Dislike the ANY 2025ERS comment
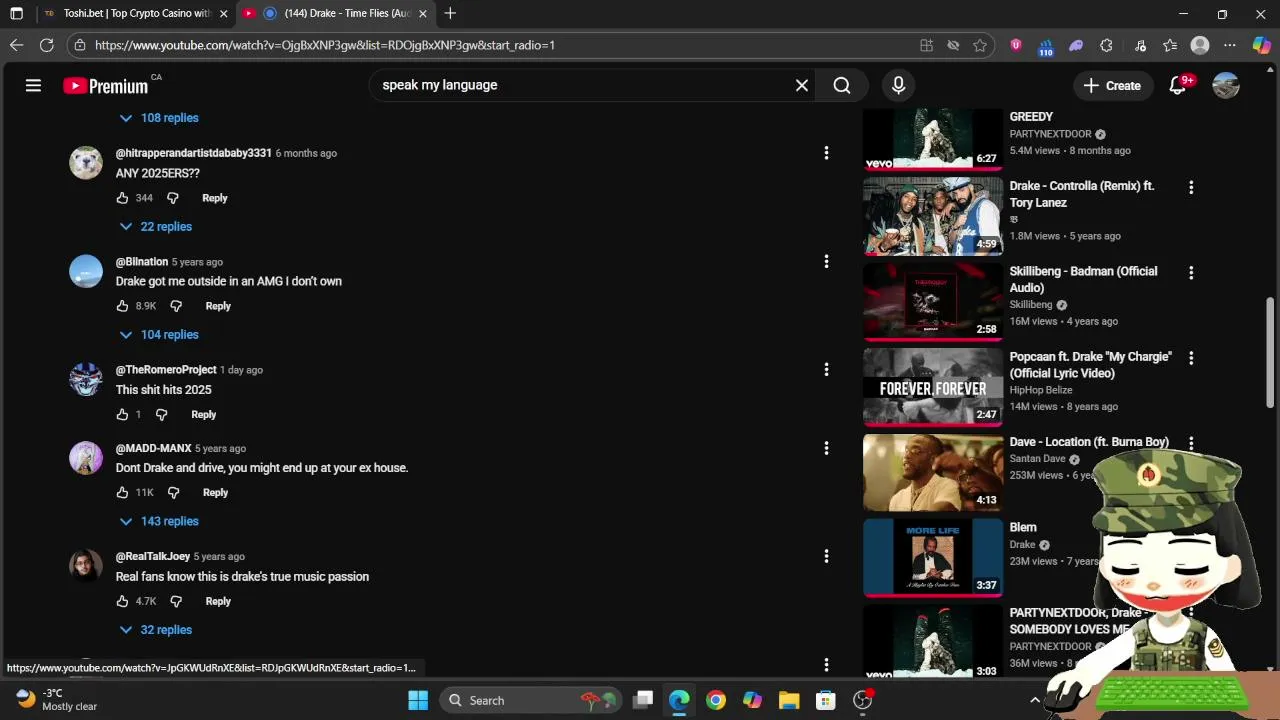1280x720 pixels. click(173, 198)
